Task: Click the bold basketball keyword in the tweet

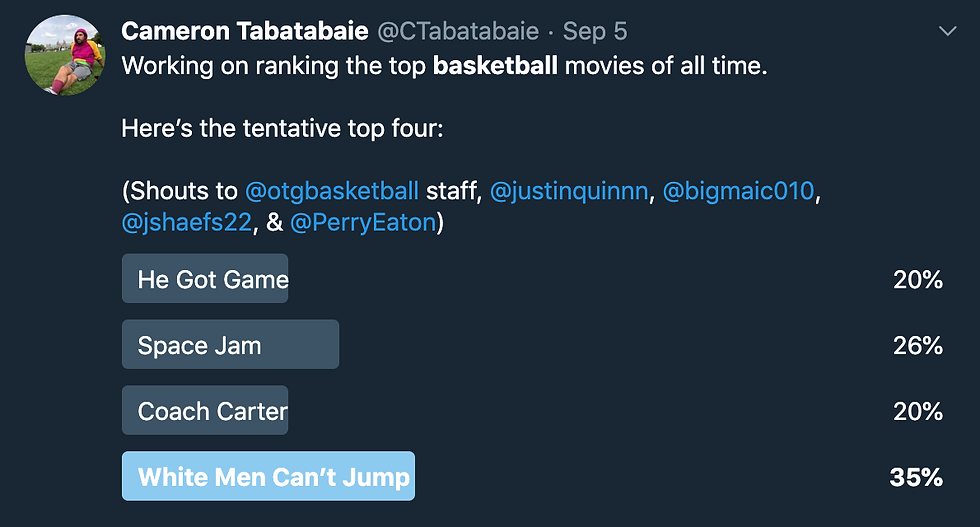Action: click(495, 66)
